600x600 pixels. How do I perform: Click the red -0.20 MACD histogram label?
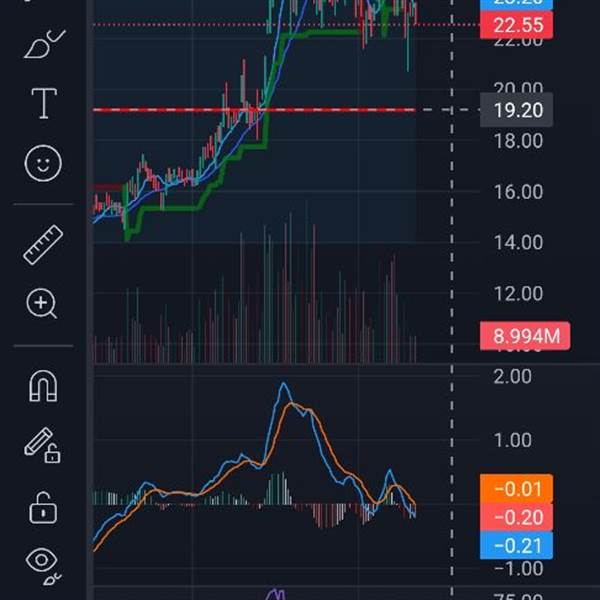pos(516,517)
